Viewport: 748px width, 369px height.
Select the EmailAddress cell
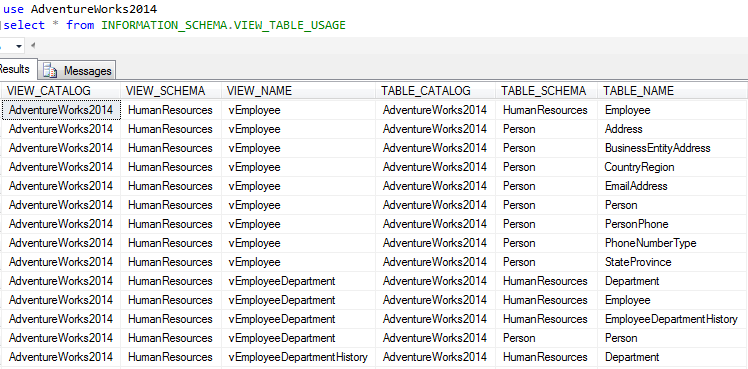[x=673, y=186]
